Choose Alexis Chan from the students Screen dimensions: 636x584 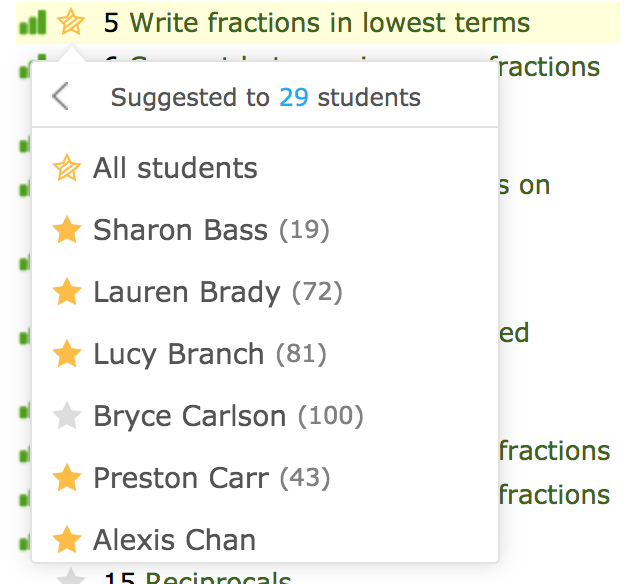[x=174, y=540]
